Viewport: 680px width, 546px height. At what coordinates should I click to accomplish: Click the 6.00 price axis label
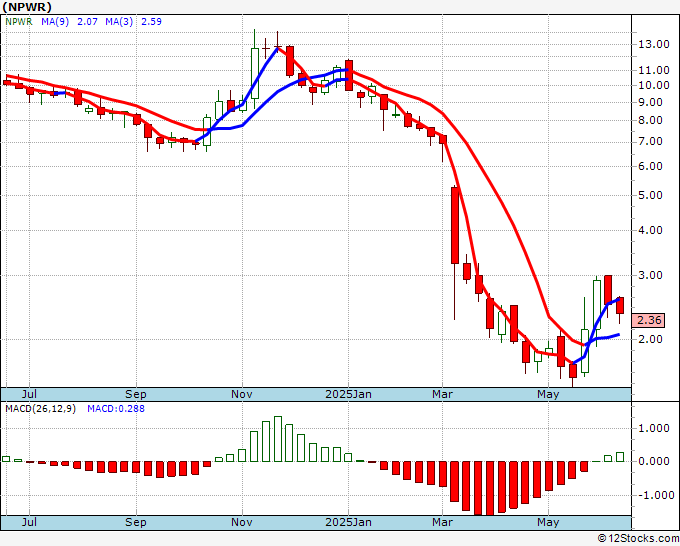(x=650, y=166)
